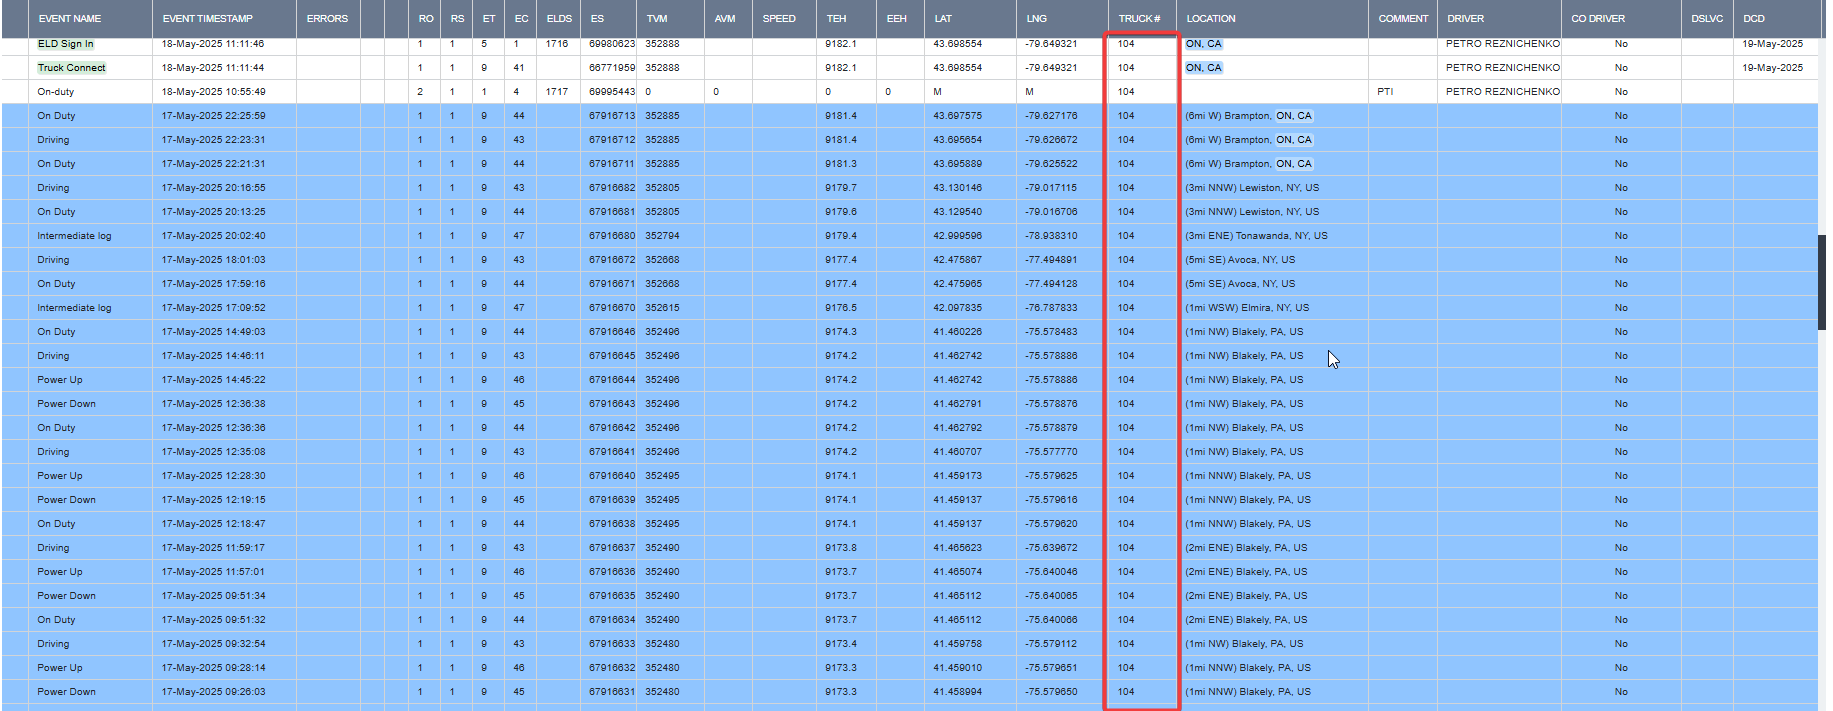Click the RO column header

click(426, 19)
